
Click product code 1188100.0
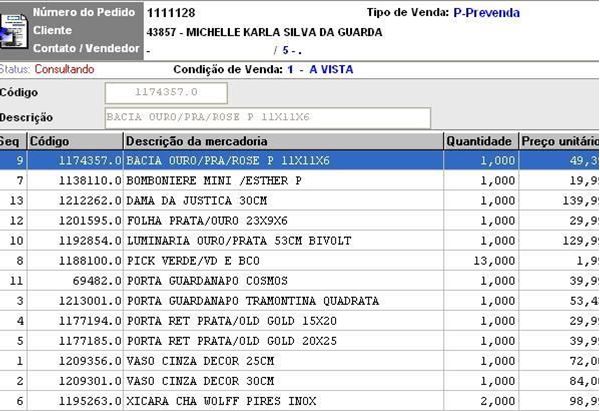[x=90, y=261]
